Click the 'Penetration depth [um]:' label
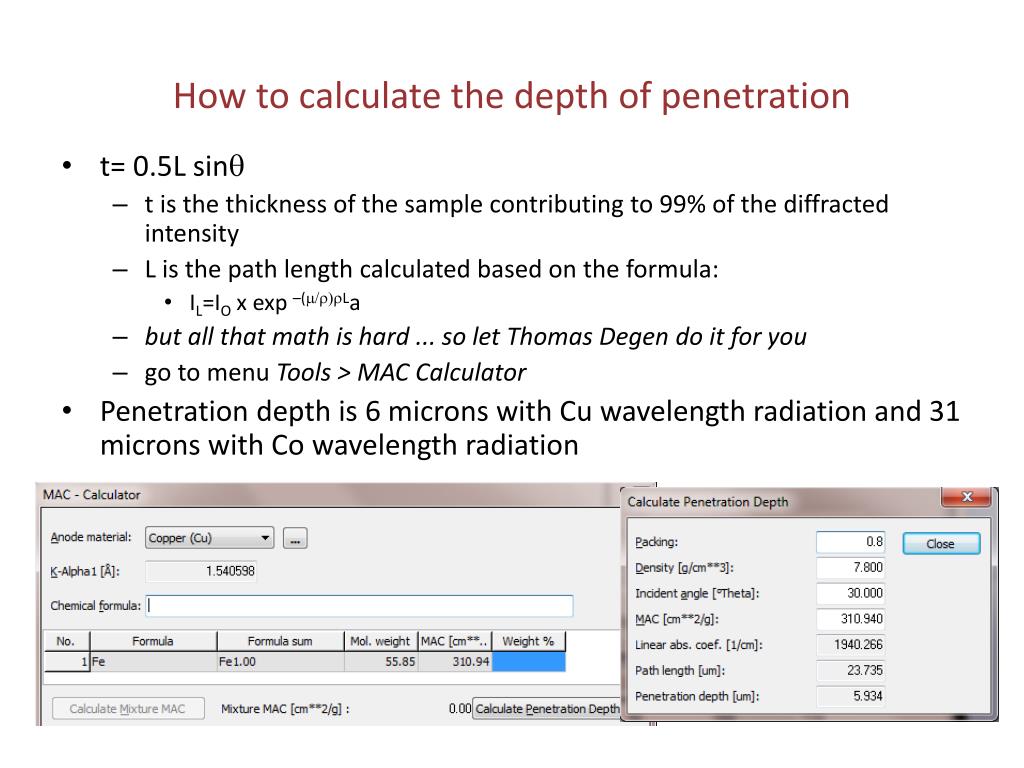 tap(697, 696)
